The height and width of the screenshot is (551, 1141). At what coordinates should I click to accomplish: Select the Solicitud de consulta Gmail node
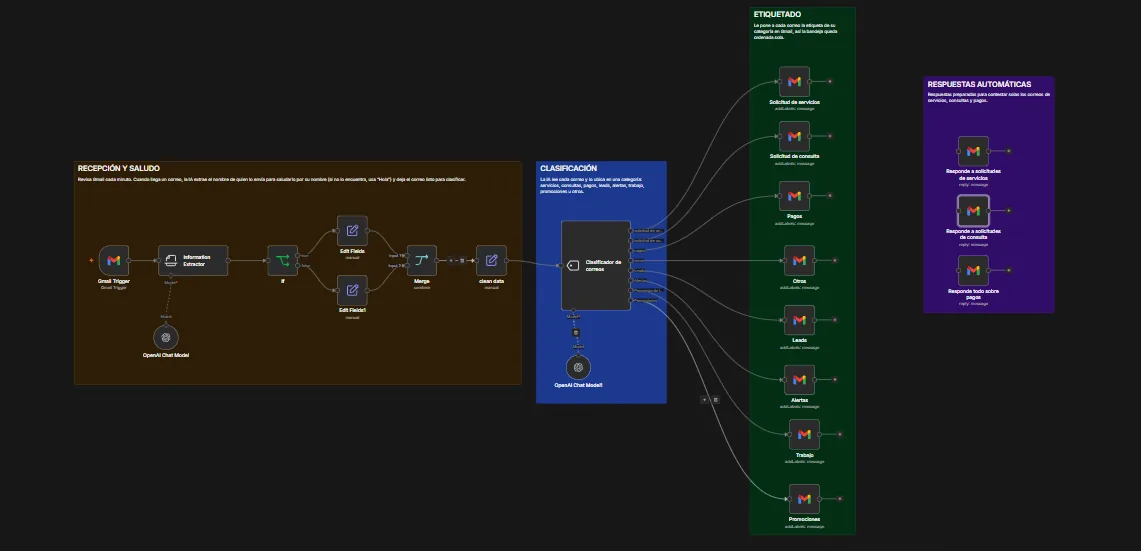pyautogui.click(x=794, y=136)
